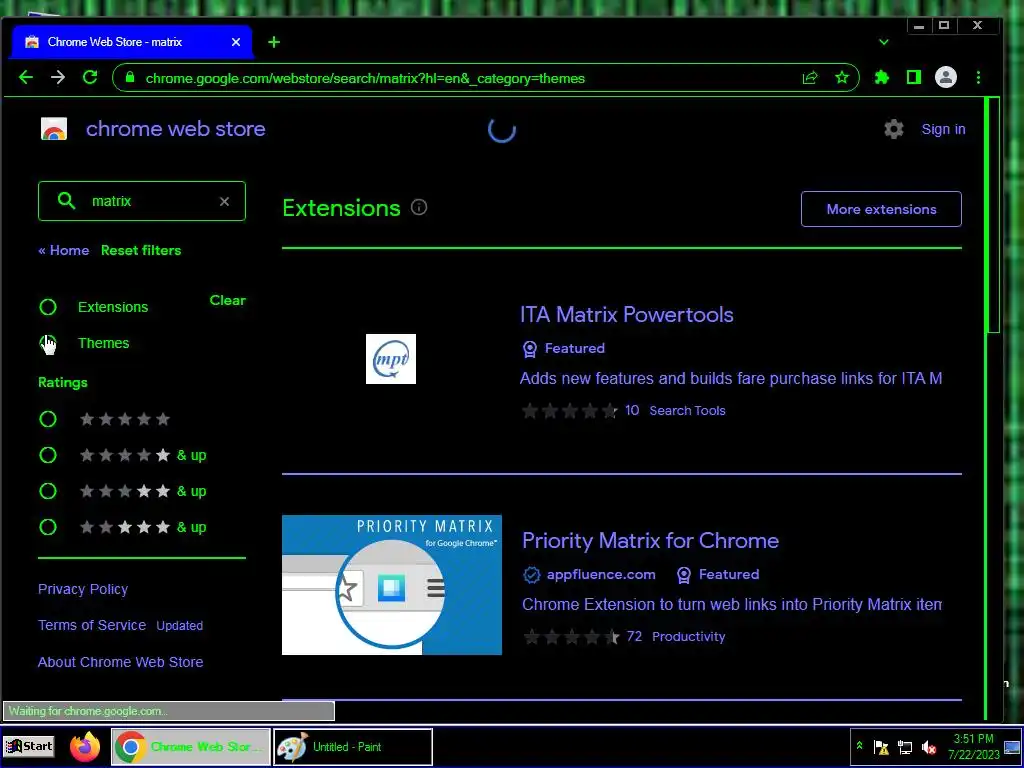Open Terms of Service link
Image resolution: width=1024 pixels, height=768 pixels.
(92, 625)
